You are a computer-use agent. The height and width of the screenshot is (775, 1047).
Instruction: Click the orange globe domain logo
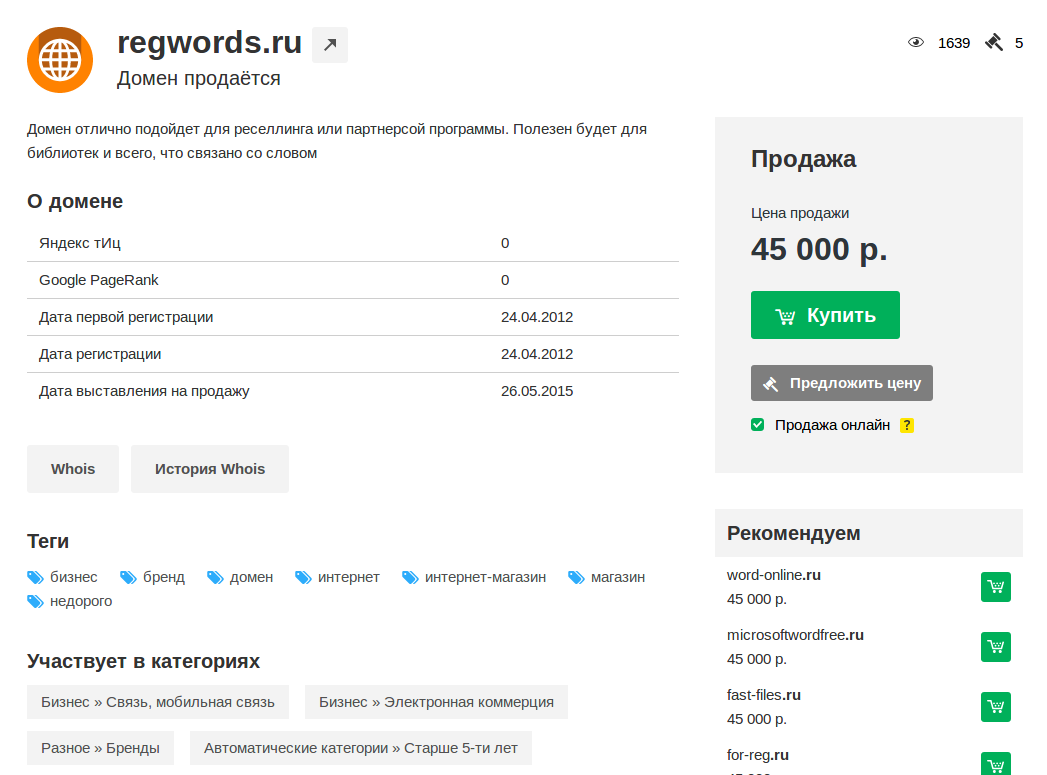click(x=60, y=60)
